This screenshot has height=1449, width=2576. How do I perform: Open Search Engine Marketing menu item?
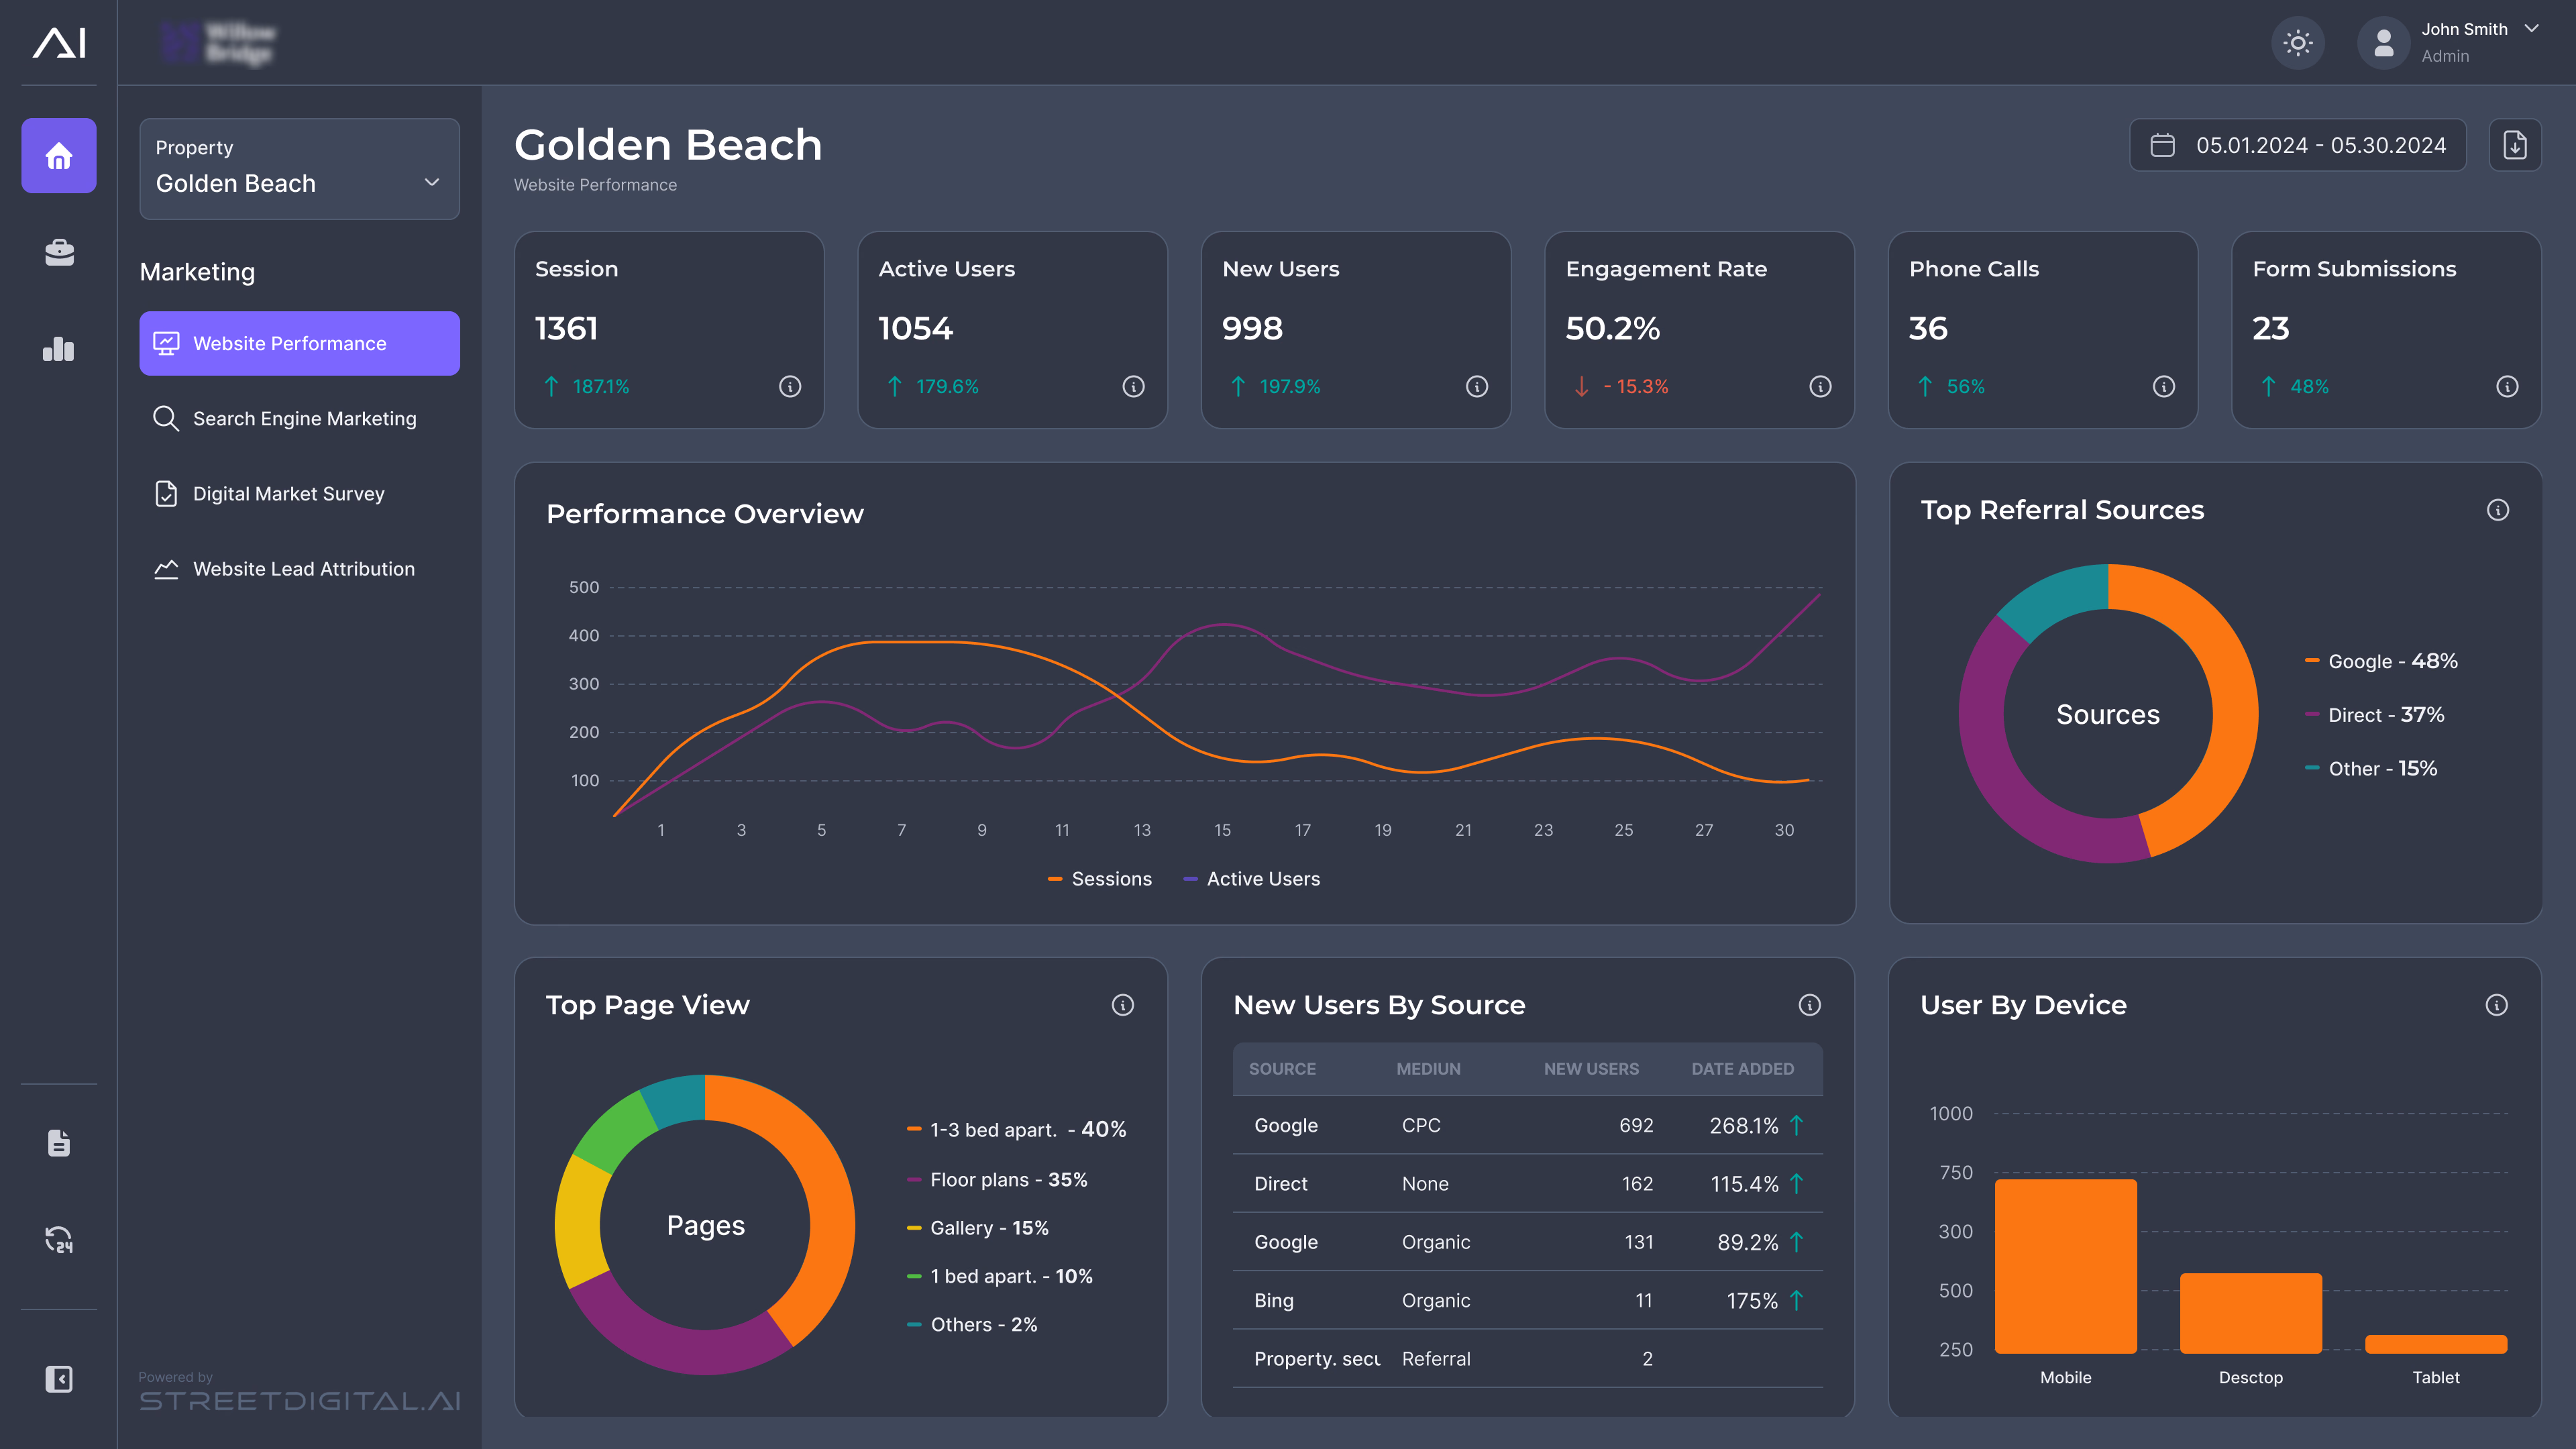click(x=299, y=418)
